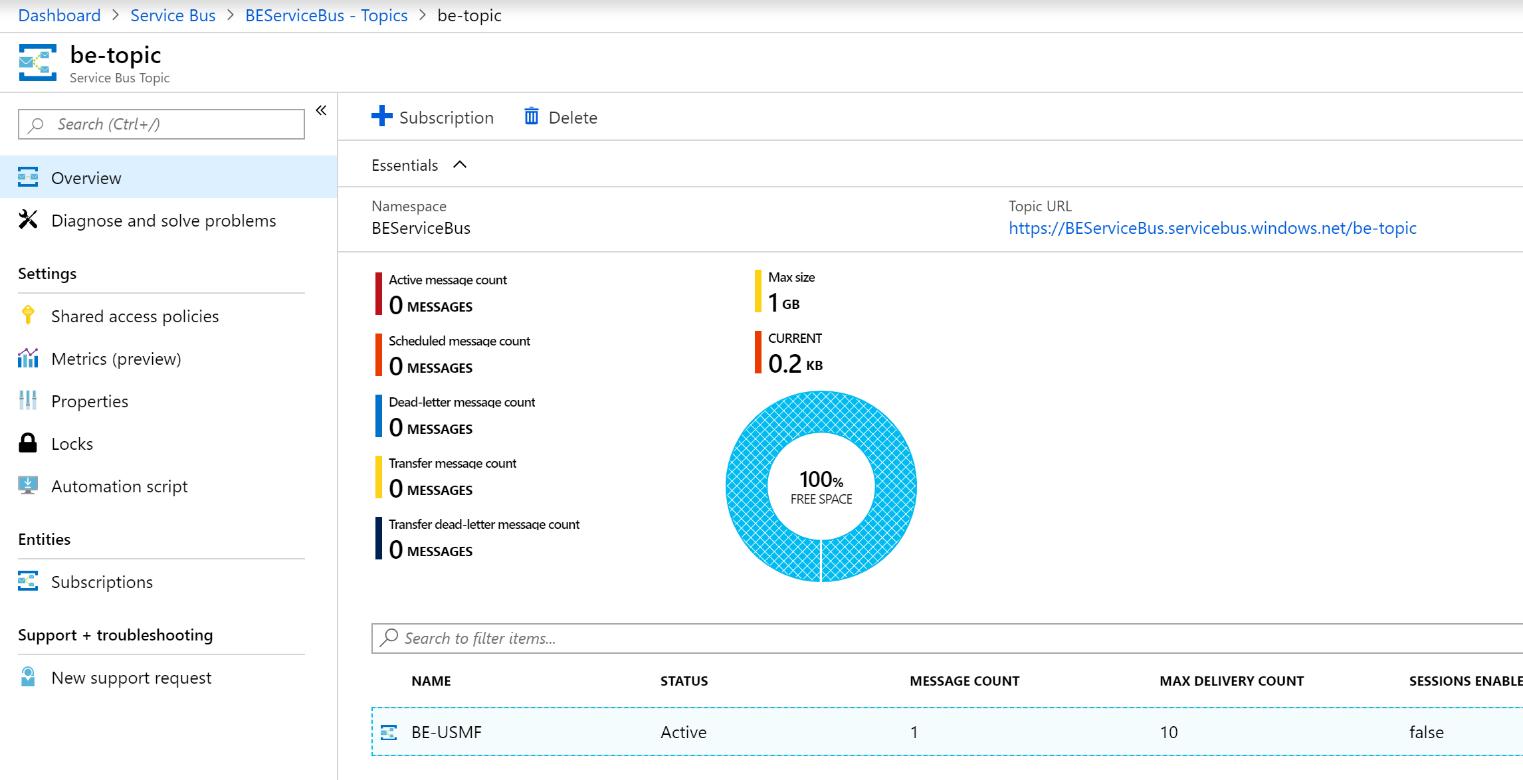Click the max delivery count value 10
The width and height of the screenshot is (1523, 780).
[x=1168, y=732]
